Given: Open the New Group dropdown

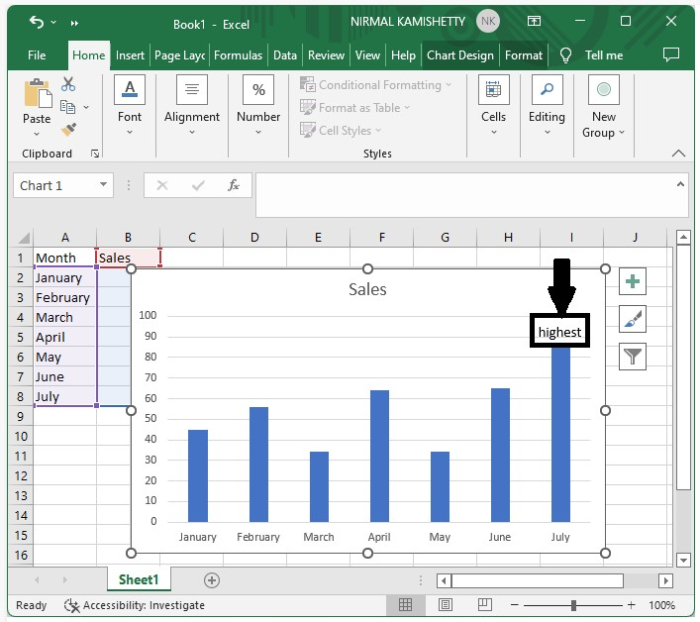Looking at the screenshot, I should coord(604,107).
